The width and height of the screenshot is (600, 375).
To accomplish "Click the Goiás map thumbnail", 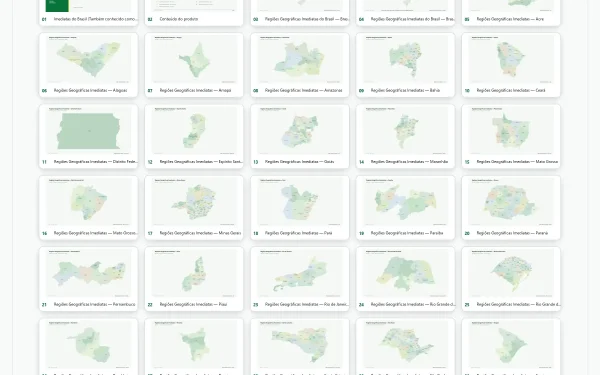I will pyautogui.click(x=300, y=130).
